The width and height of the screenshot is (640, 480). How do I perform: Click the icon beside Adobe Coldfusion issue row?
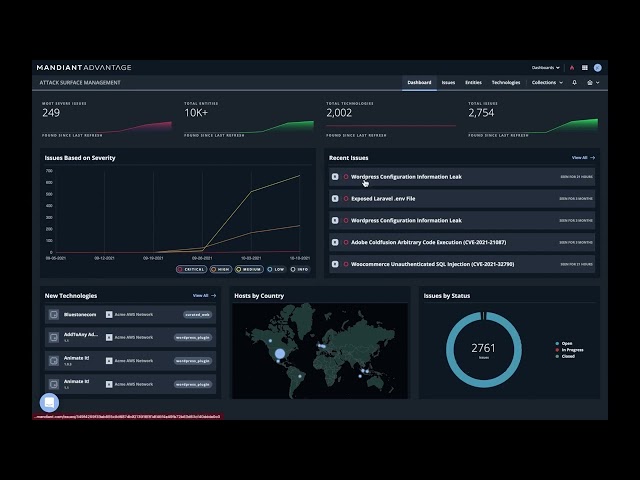[335, 242]
